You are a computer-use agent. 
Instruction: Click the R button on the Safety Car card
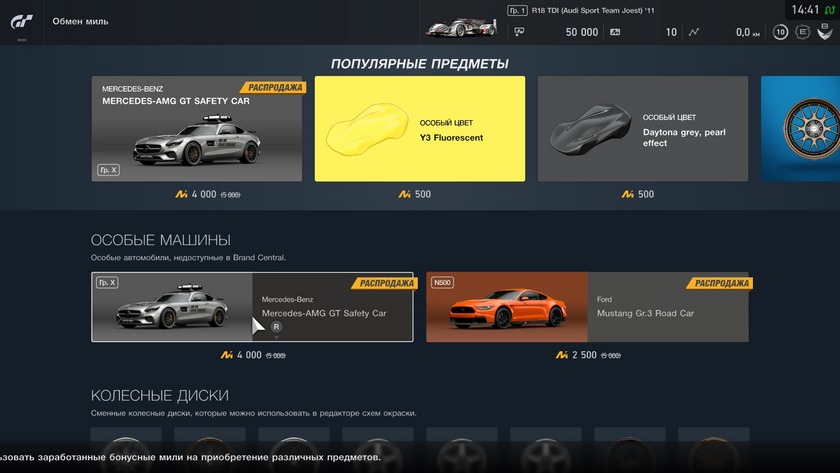(x=276, y=327)
